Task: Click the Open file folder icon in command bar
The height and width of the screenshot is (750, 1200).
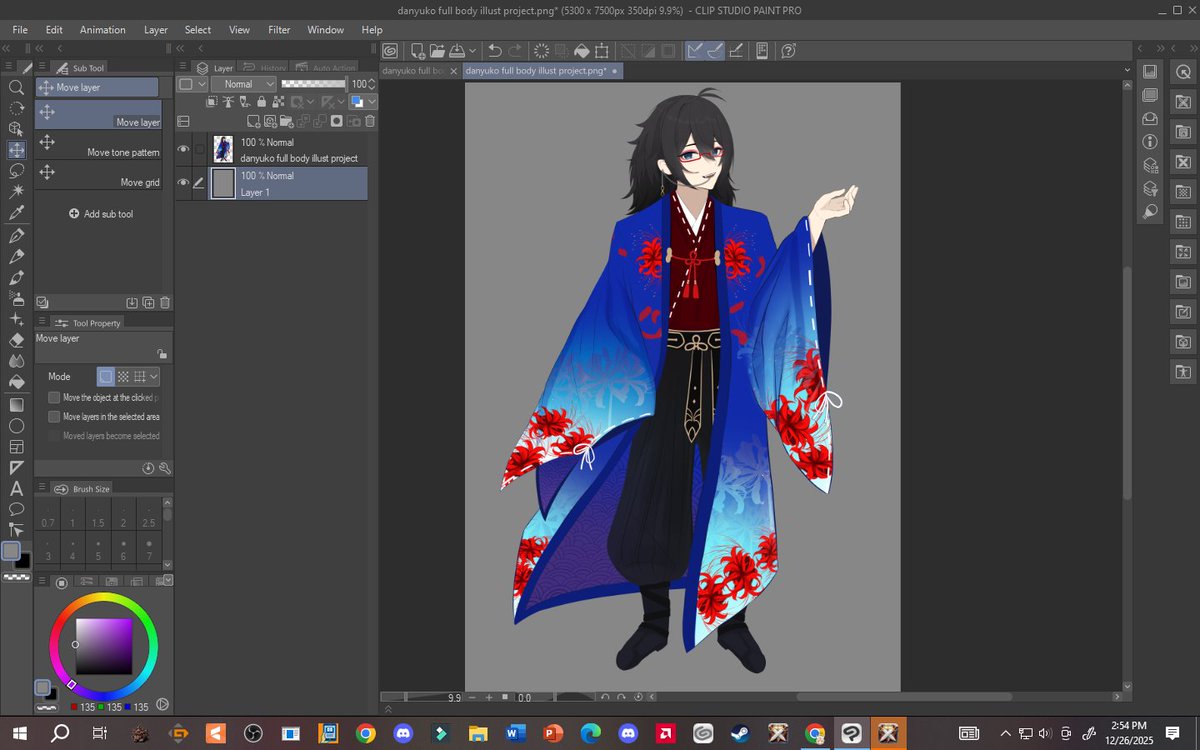Action: 437,50
